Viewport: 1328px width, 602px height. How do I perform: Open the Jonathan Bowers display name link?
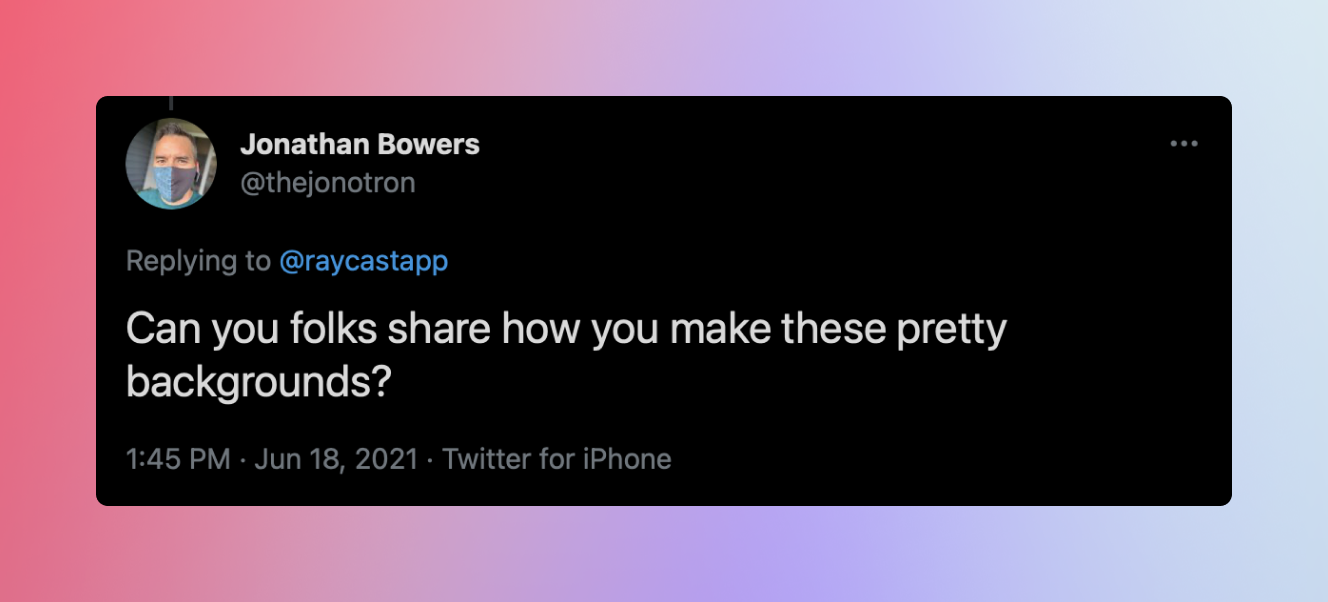click(360, 144)
